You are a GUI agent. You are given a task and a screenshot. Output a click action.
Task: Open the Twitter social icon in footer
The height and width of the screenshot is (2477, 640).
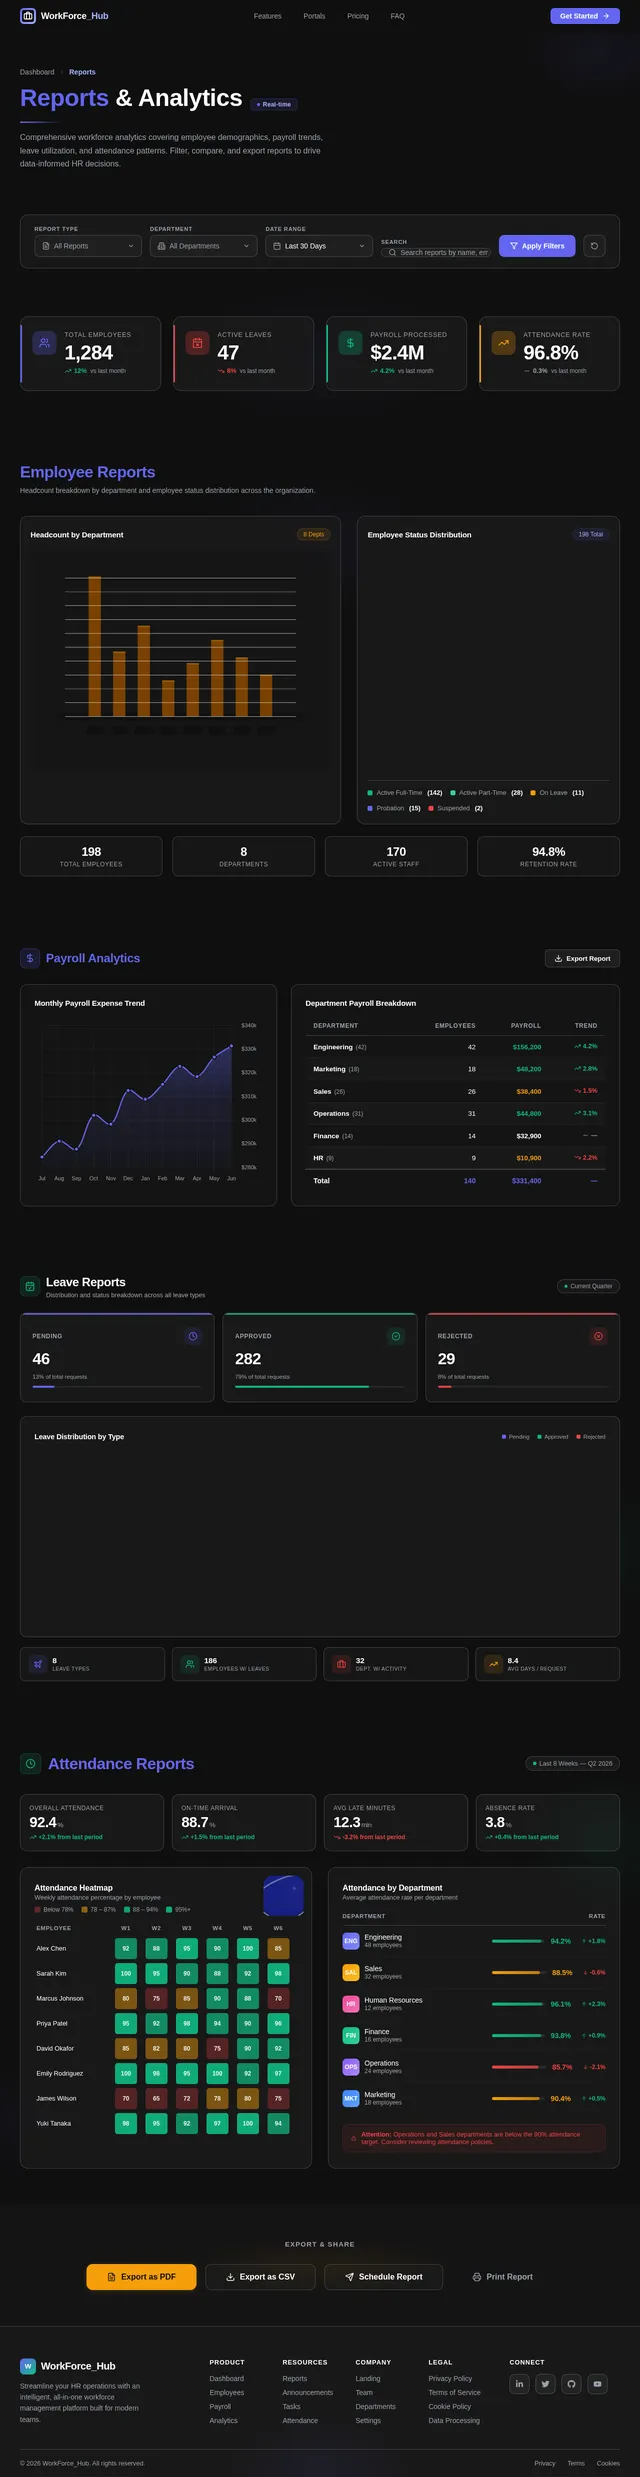pyautogui.click(x=545, y=2384)
